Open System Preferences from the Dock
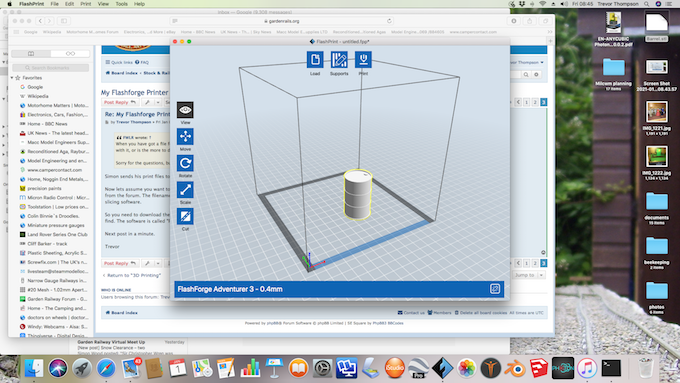The image size is (680, 383). [322, 368]
